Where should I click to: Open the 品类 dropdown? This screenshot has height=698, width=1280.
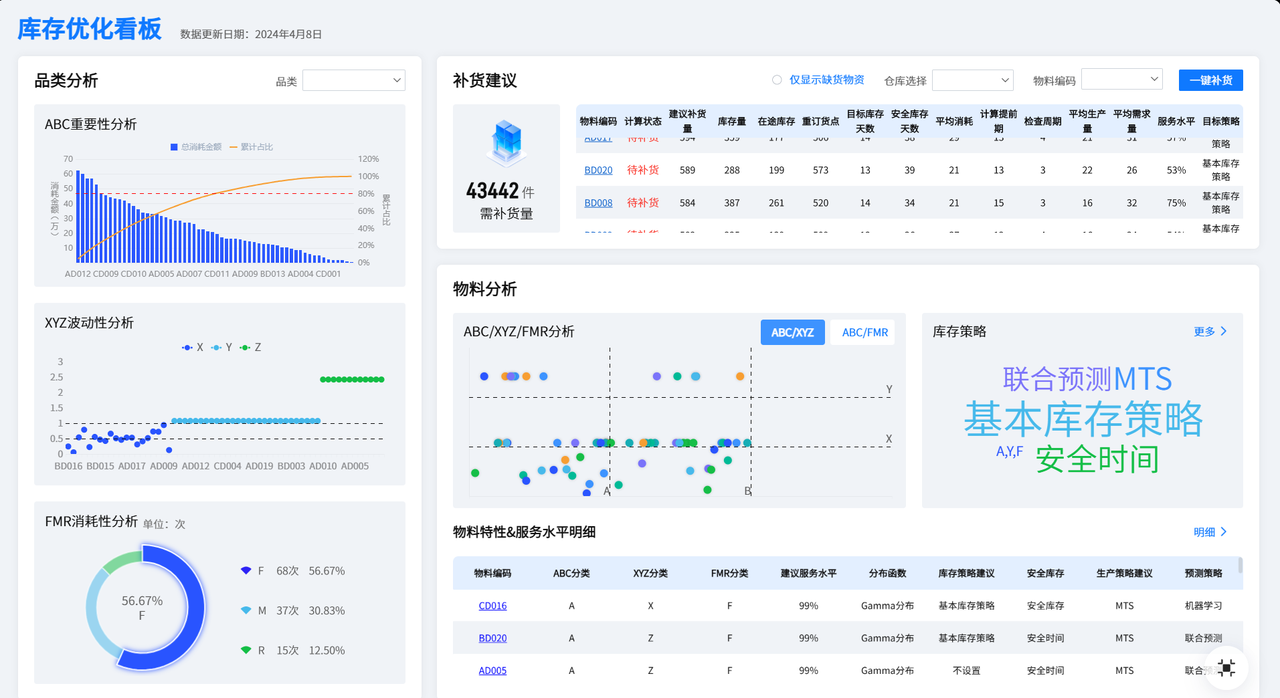coord(354,80)
